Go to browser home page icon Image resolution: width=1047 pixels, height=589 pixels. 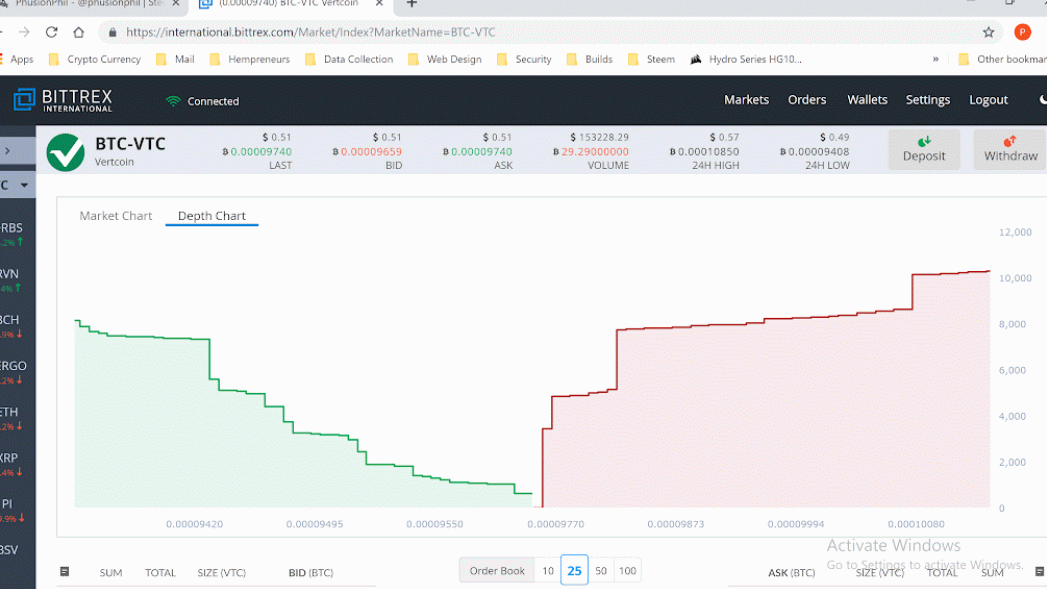(x=79, y=32)
